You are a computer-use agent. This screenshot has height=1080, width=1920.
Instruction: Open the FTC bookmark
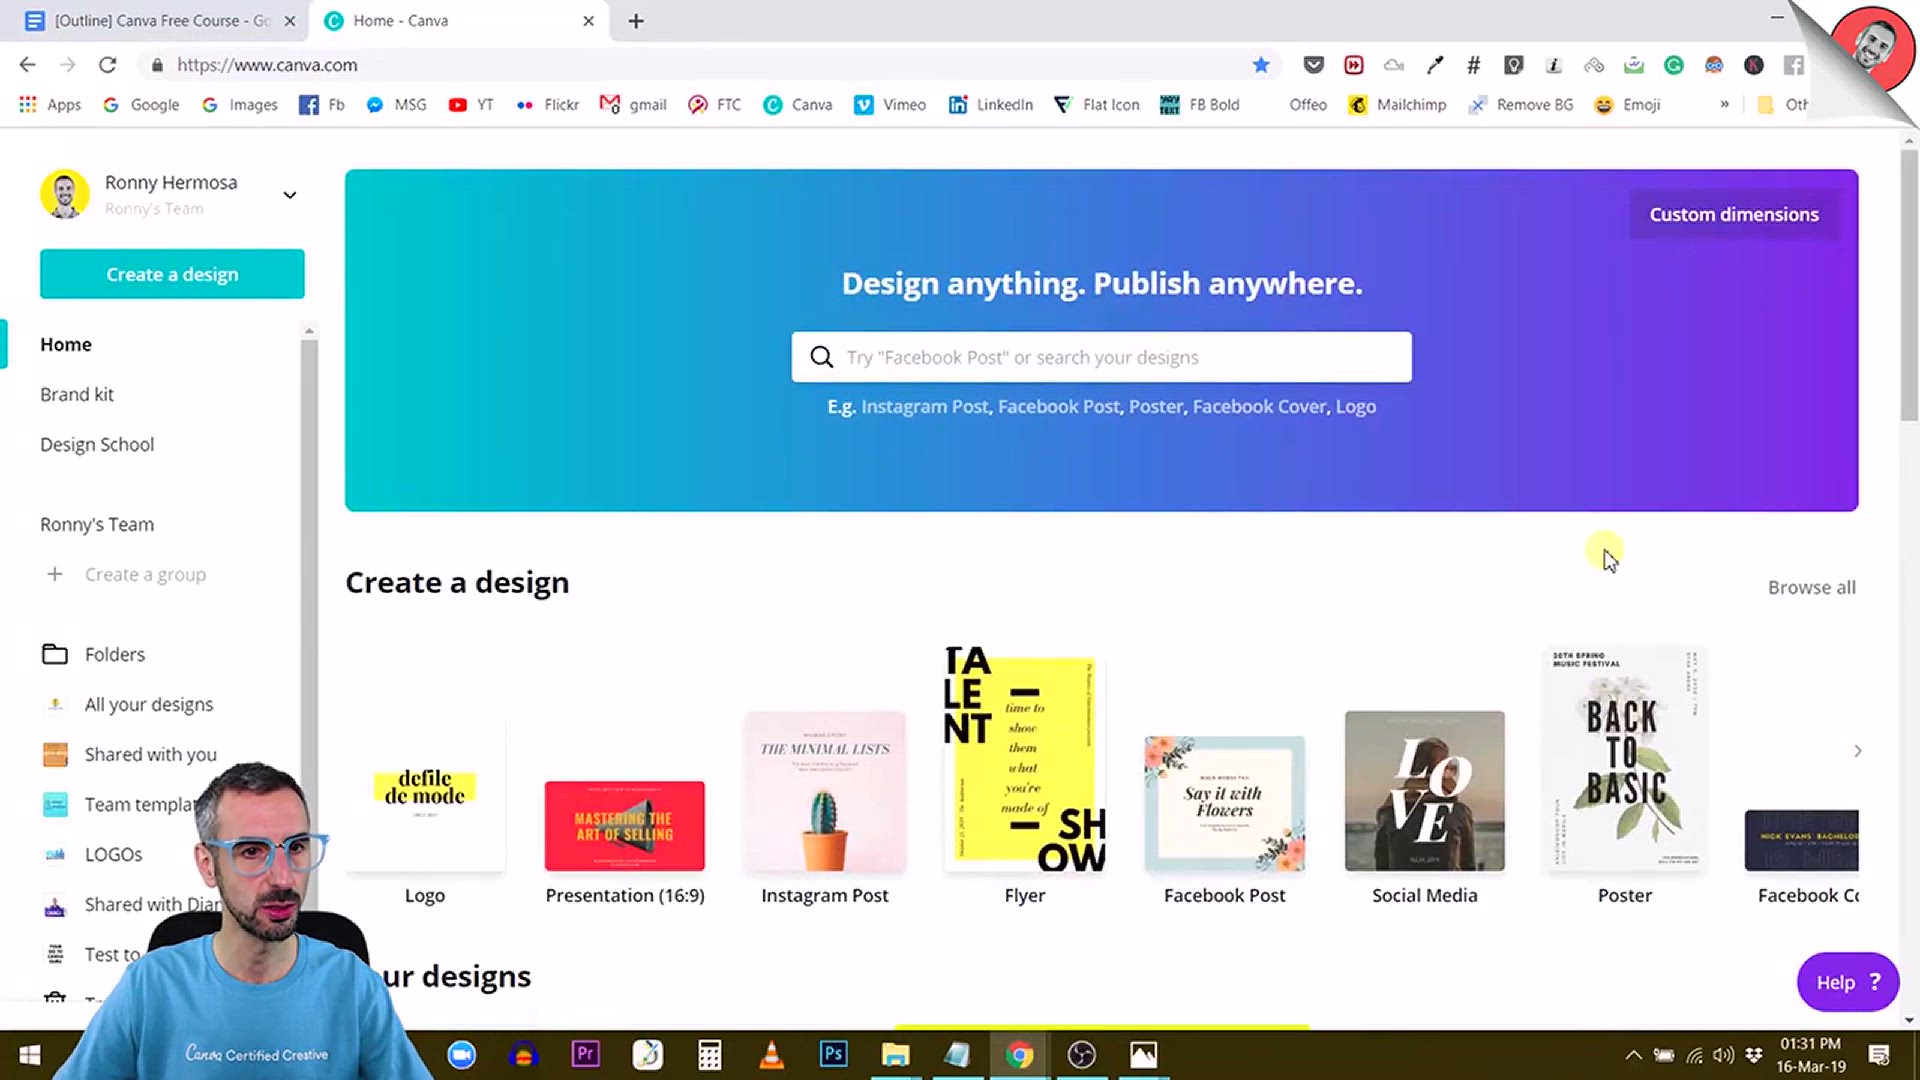[715, 104]
